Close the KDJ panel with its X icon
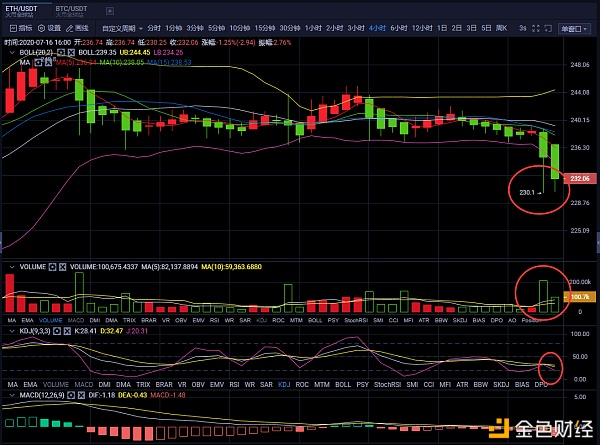 coord(67,331)
